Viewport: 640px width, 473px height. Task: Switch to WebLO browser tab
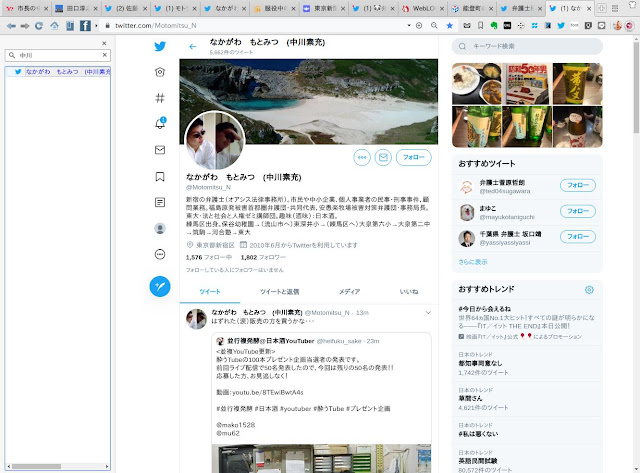coord(422,8)
